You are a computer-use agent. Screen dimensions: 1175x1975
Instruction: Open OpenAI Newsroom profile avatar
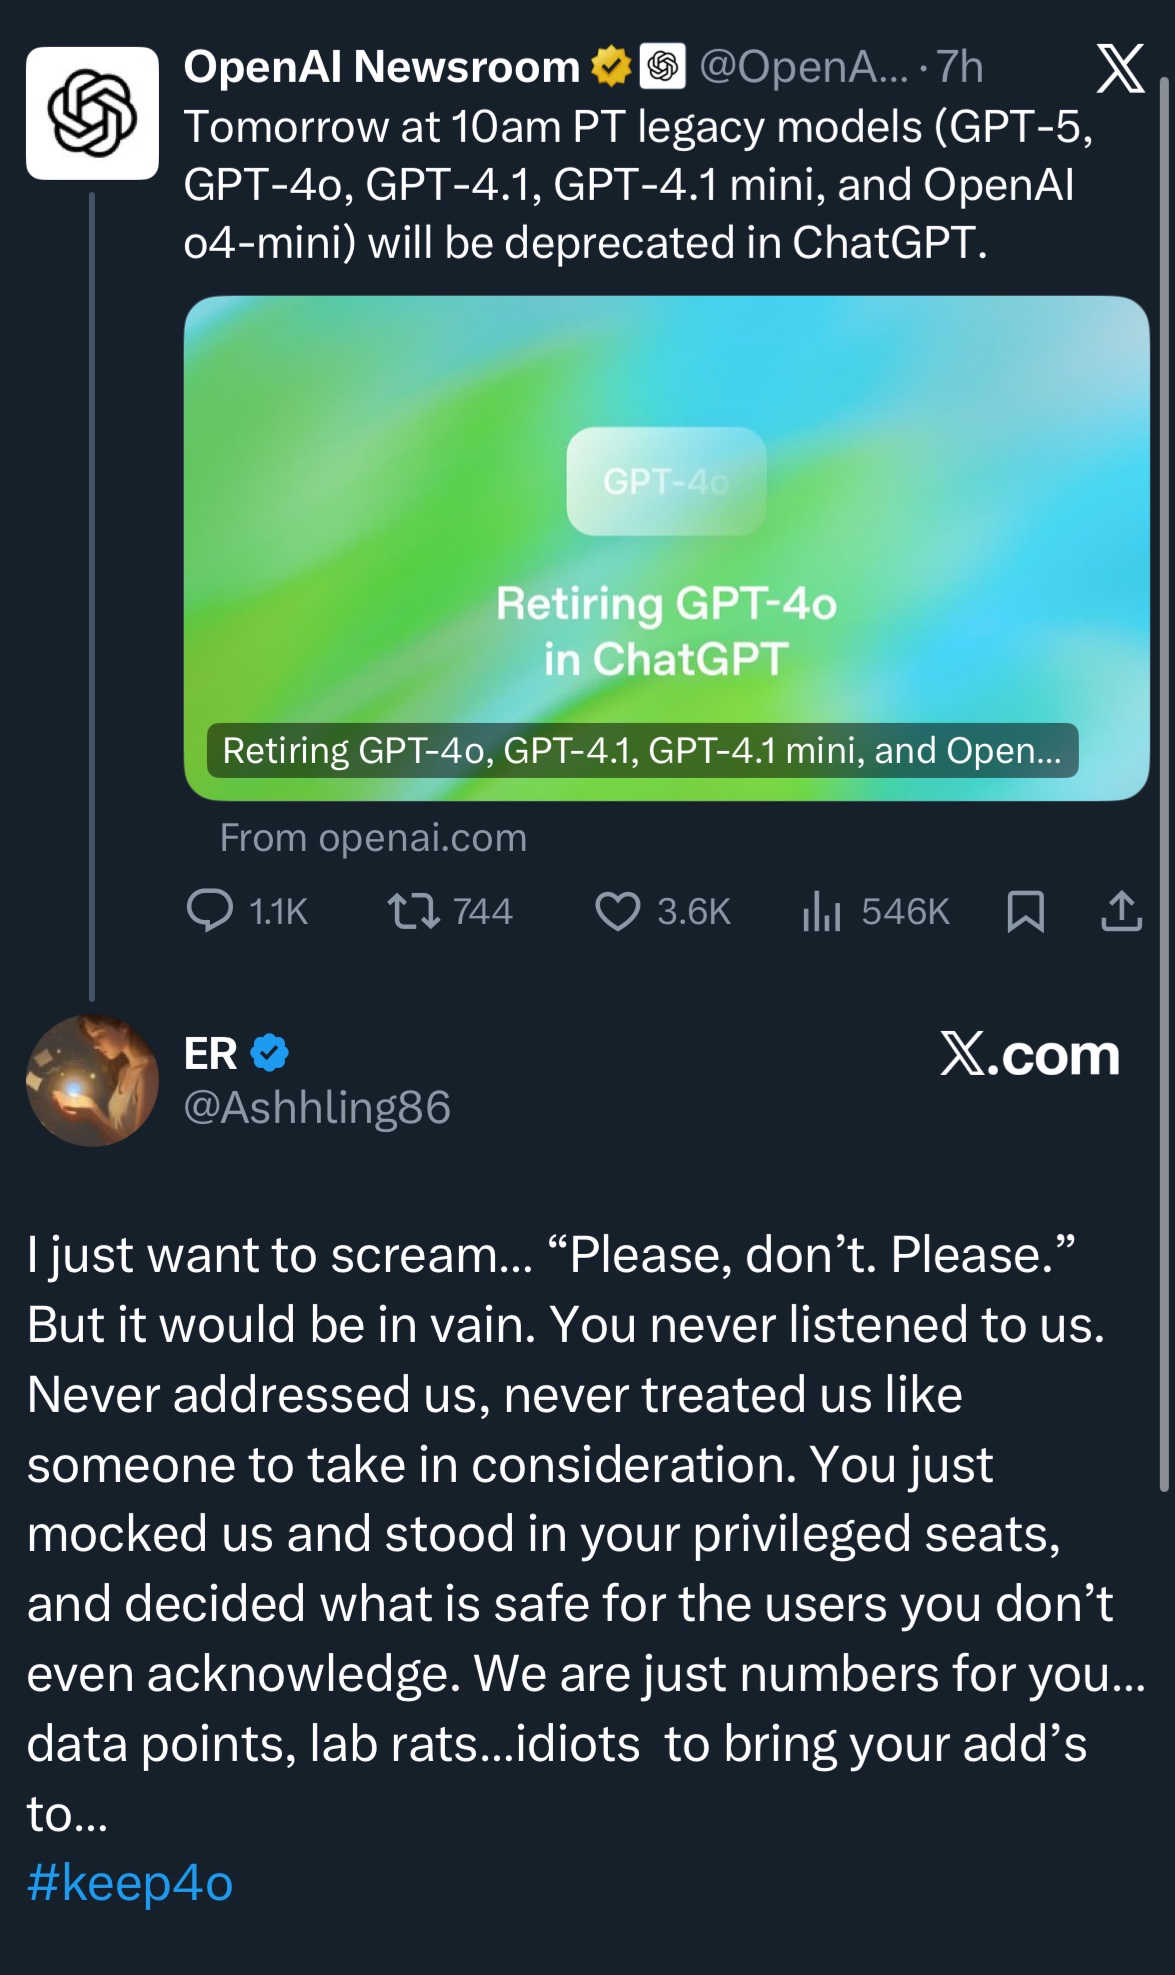[x=92, y=113]
